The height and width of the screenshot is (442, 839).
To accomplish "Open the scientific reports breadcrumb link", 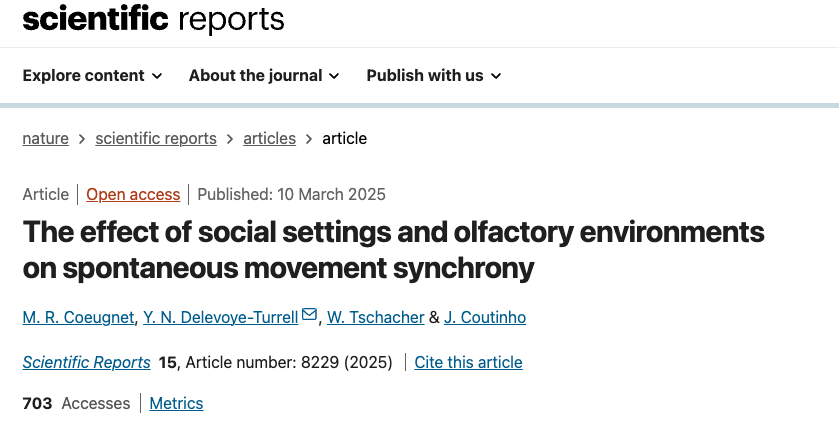I will tap(156, 139).
